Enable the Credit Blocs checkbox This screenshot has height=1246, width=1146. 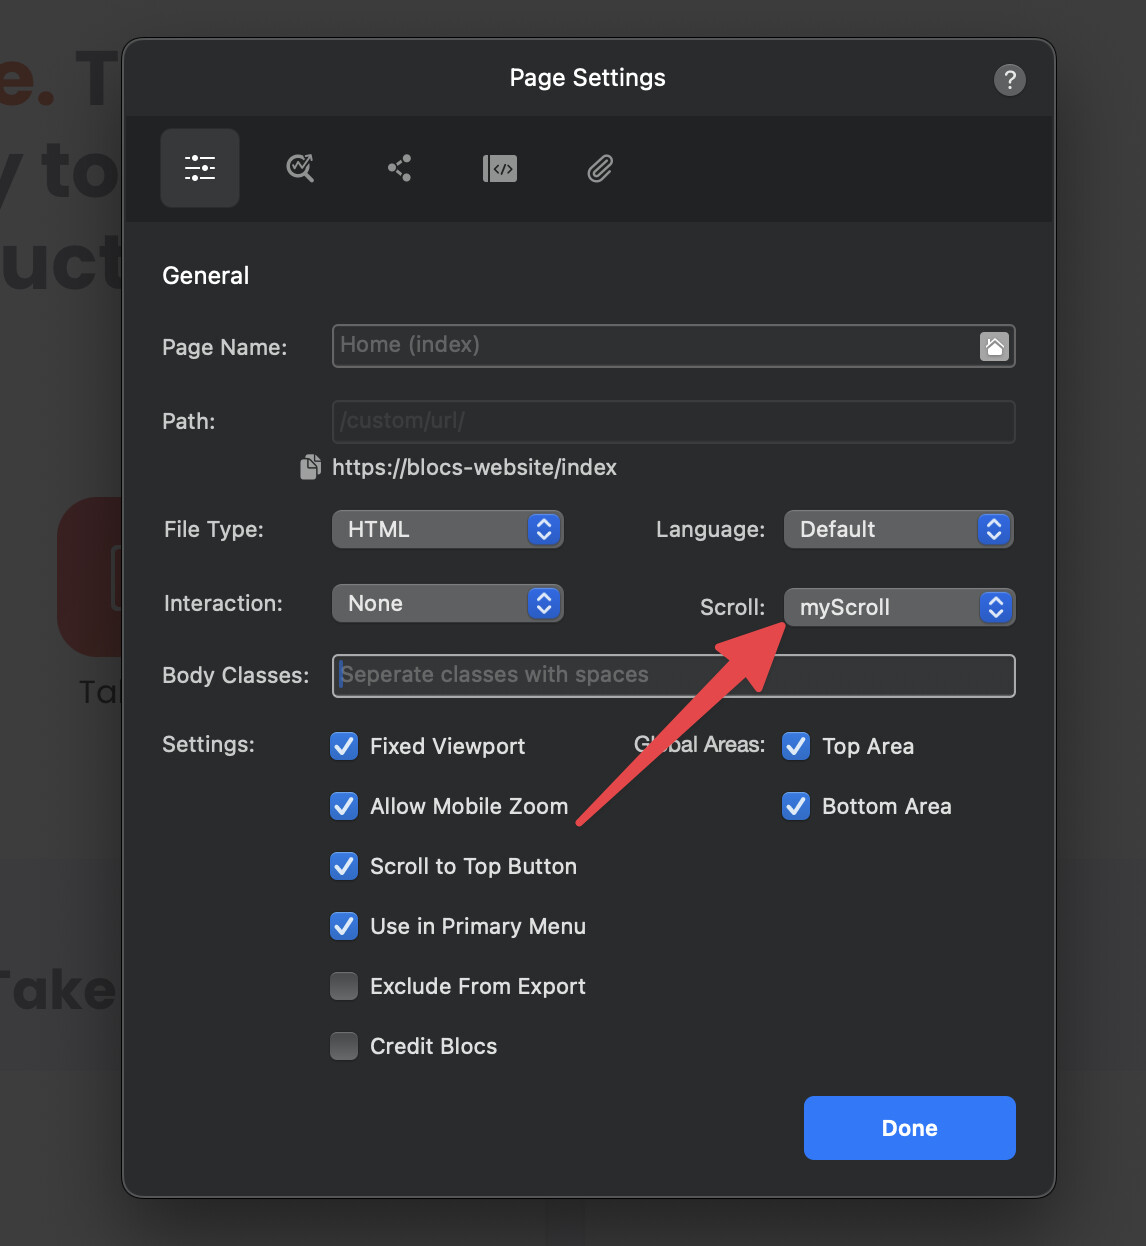tap(344, 1046)
